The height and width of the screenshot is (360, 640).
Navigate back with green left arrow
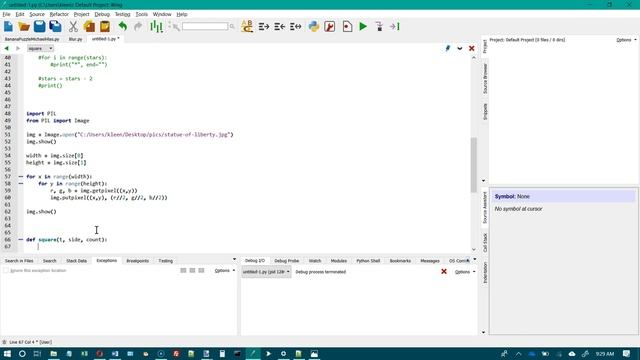[x=7, y=48]
